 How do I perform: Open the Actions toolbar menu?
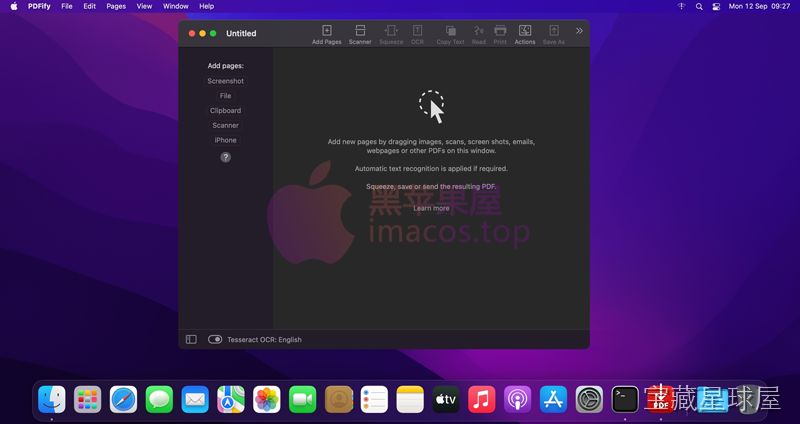[x=524, y=34]
